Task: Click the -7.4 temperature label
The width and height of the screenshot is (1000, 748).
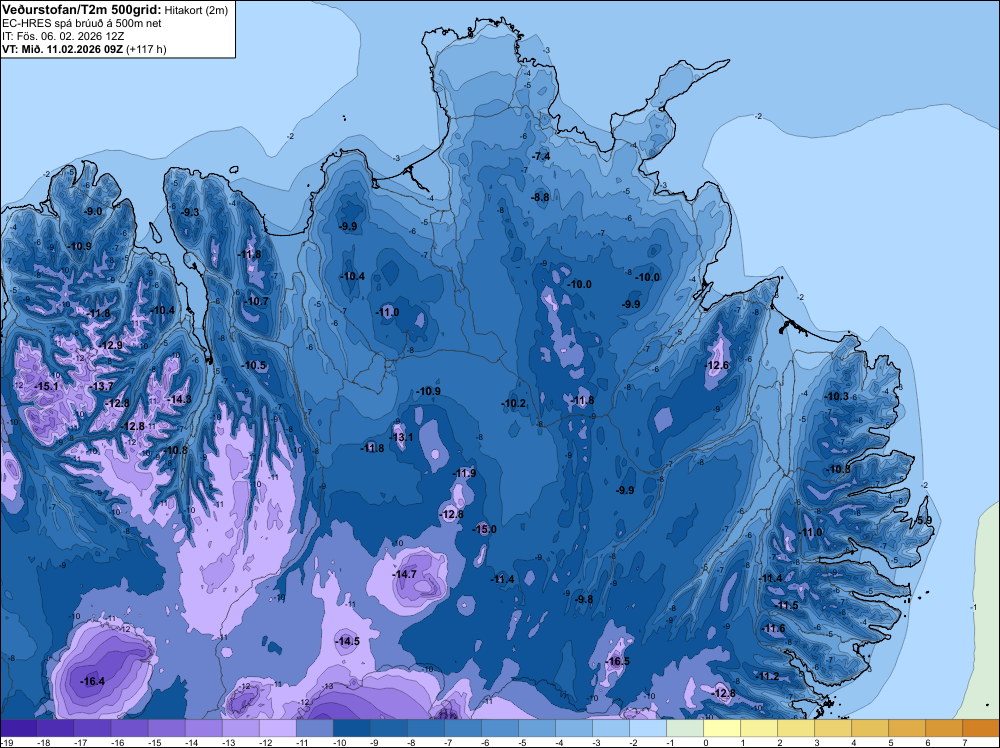Action: (x=541, y=156)
